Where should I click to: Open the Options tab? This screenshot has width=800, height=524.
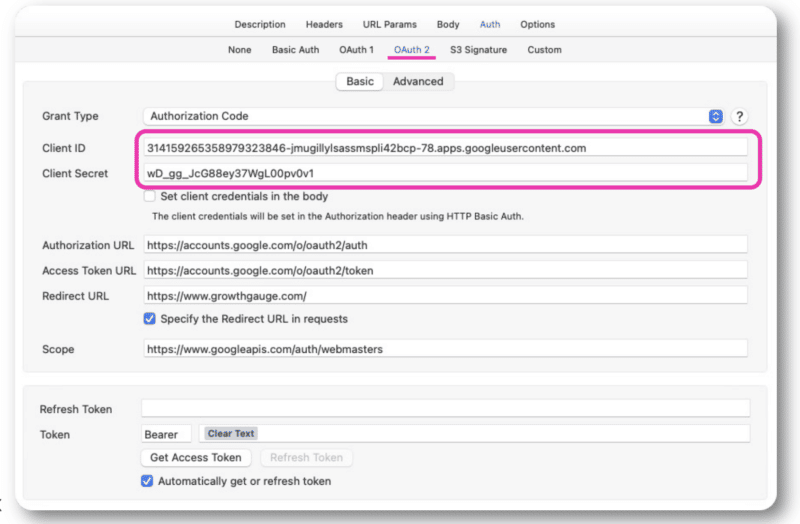(x=537, y=25)
